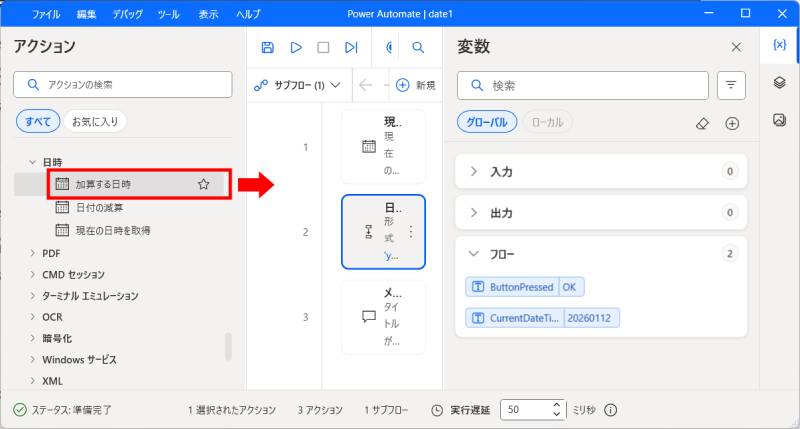Click the stop flow square icon
The image size is (800, 429).
[x=323, y=47]
